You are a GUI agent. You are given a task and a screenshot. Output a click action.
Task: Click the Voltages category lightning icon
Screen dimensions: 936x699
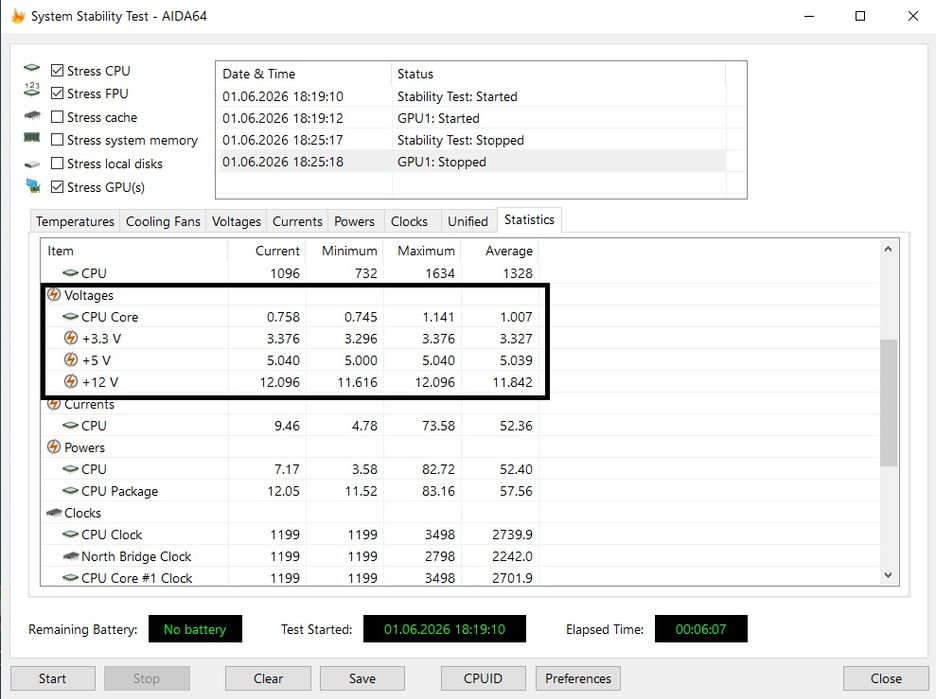[x=54, y=295]
